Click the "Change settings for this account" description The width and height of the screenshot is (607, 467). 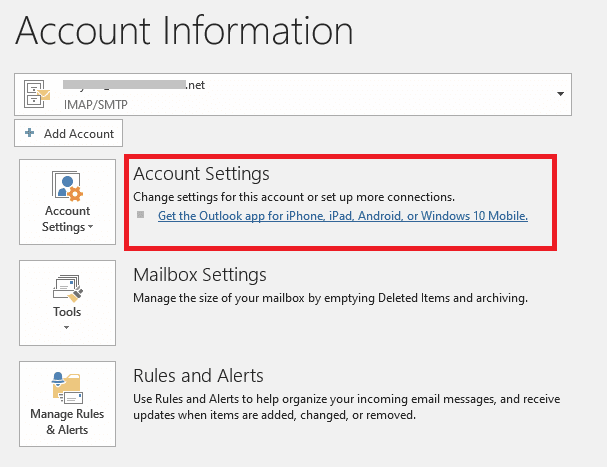[294, 197]
